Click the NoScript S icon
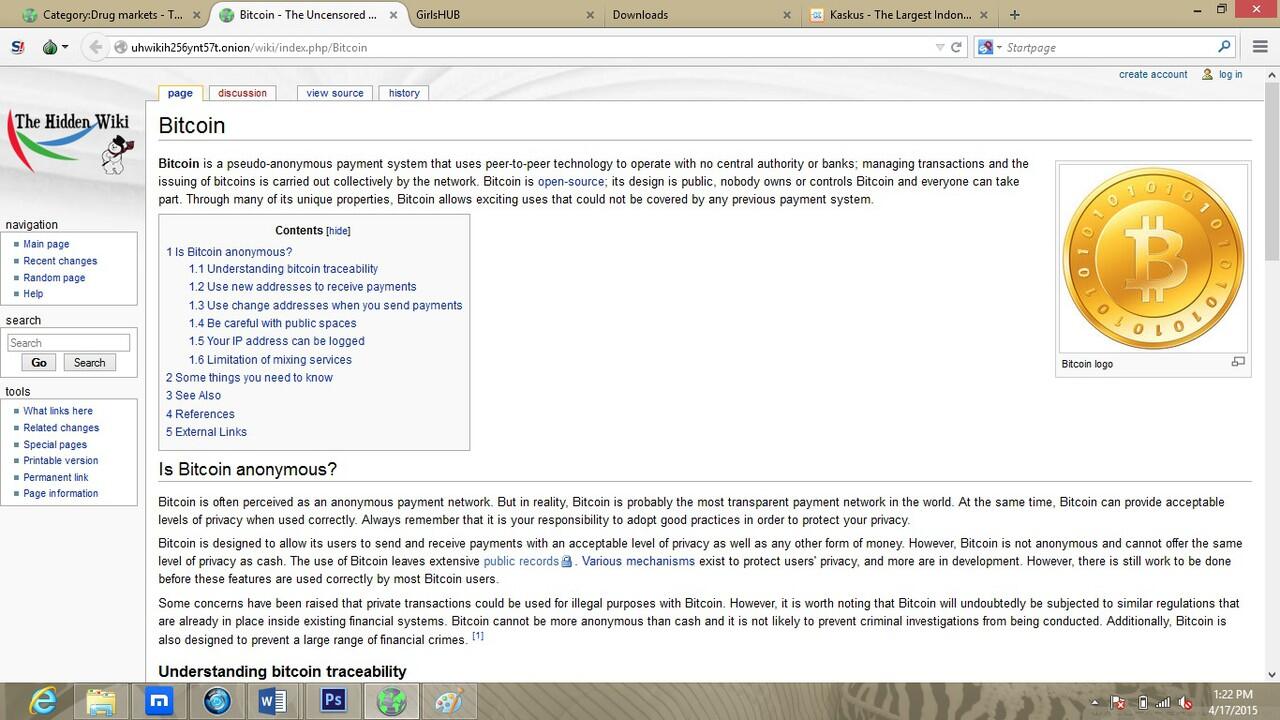The image size is (1280, 720). pos(17,47)
